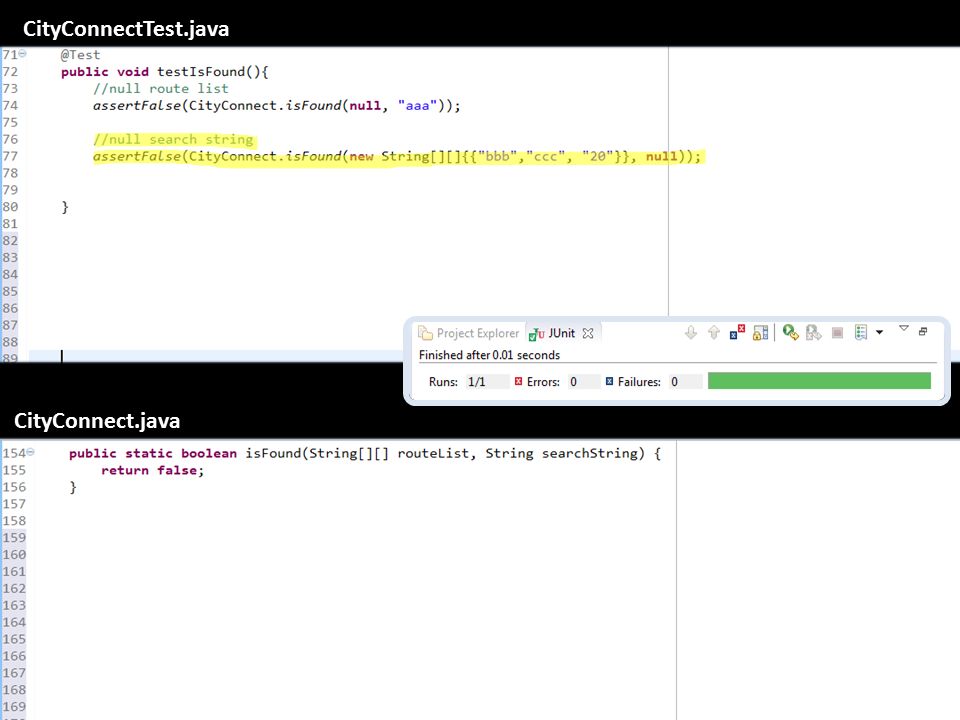
Task: Click 'return false;' statement on line 155
Action: click(x=152, y=470)
